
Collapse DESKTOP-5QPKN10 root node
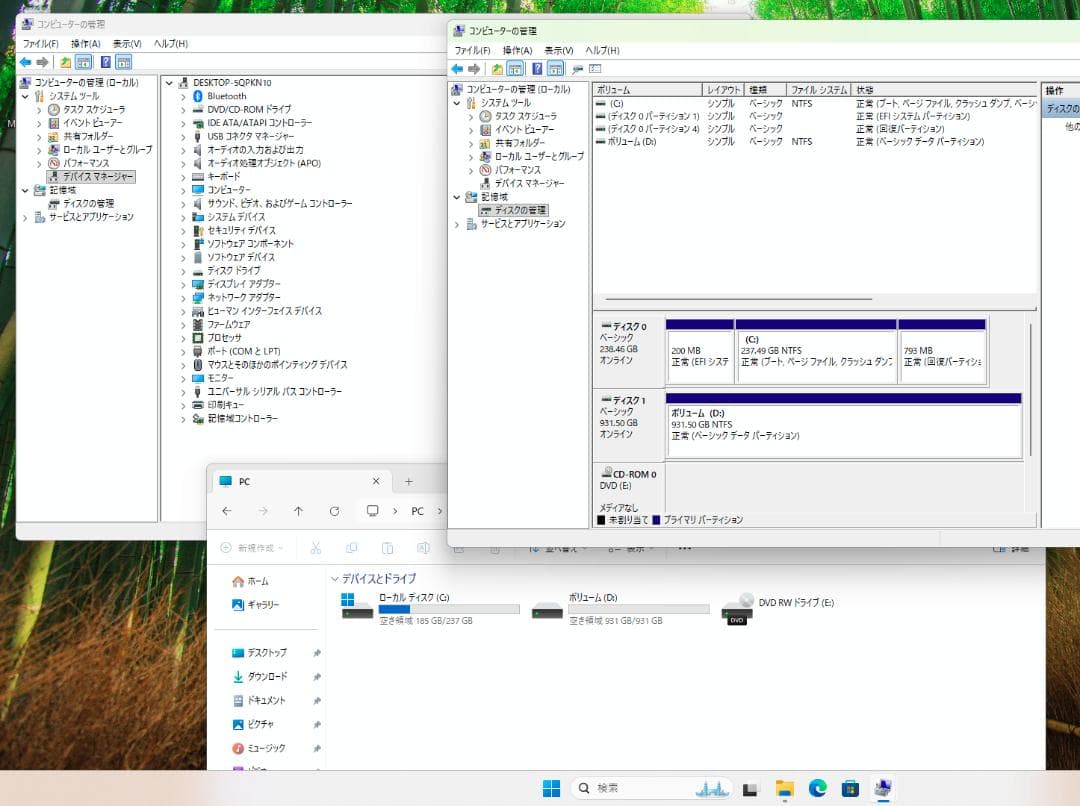[169, 83]
